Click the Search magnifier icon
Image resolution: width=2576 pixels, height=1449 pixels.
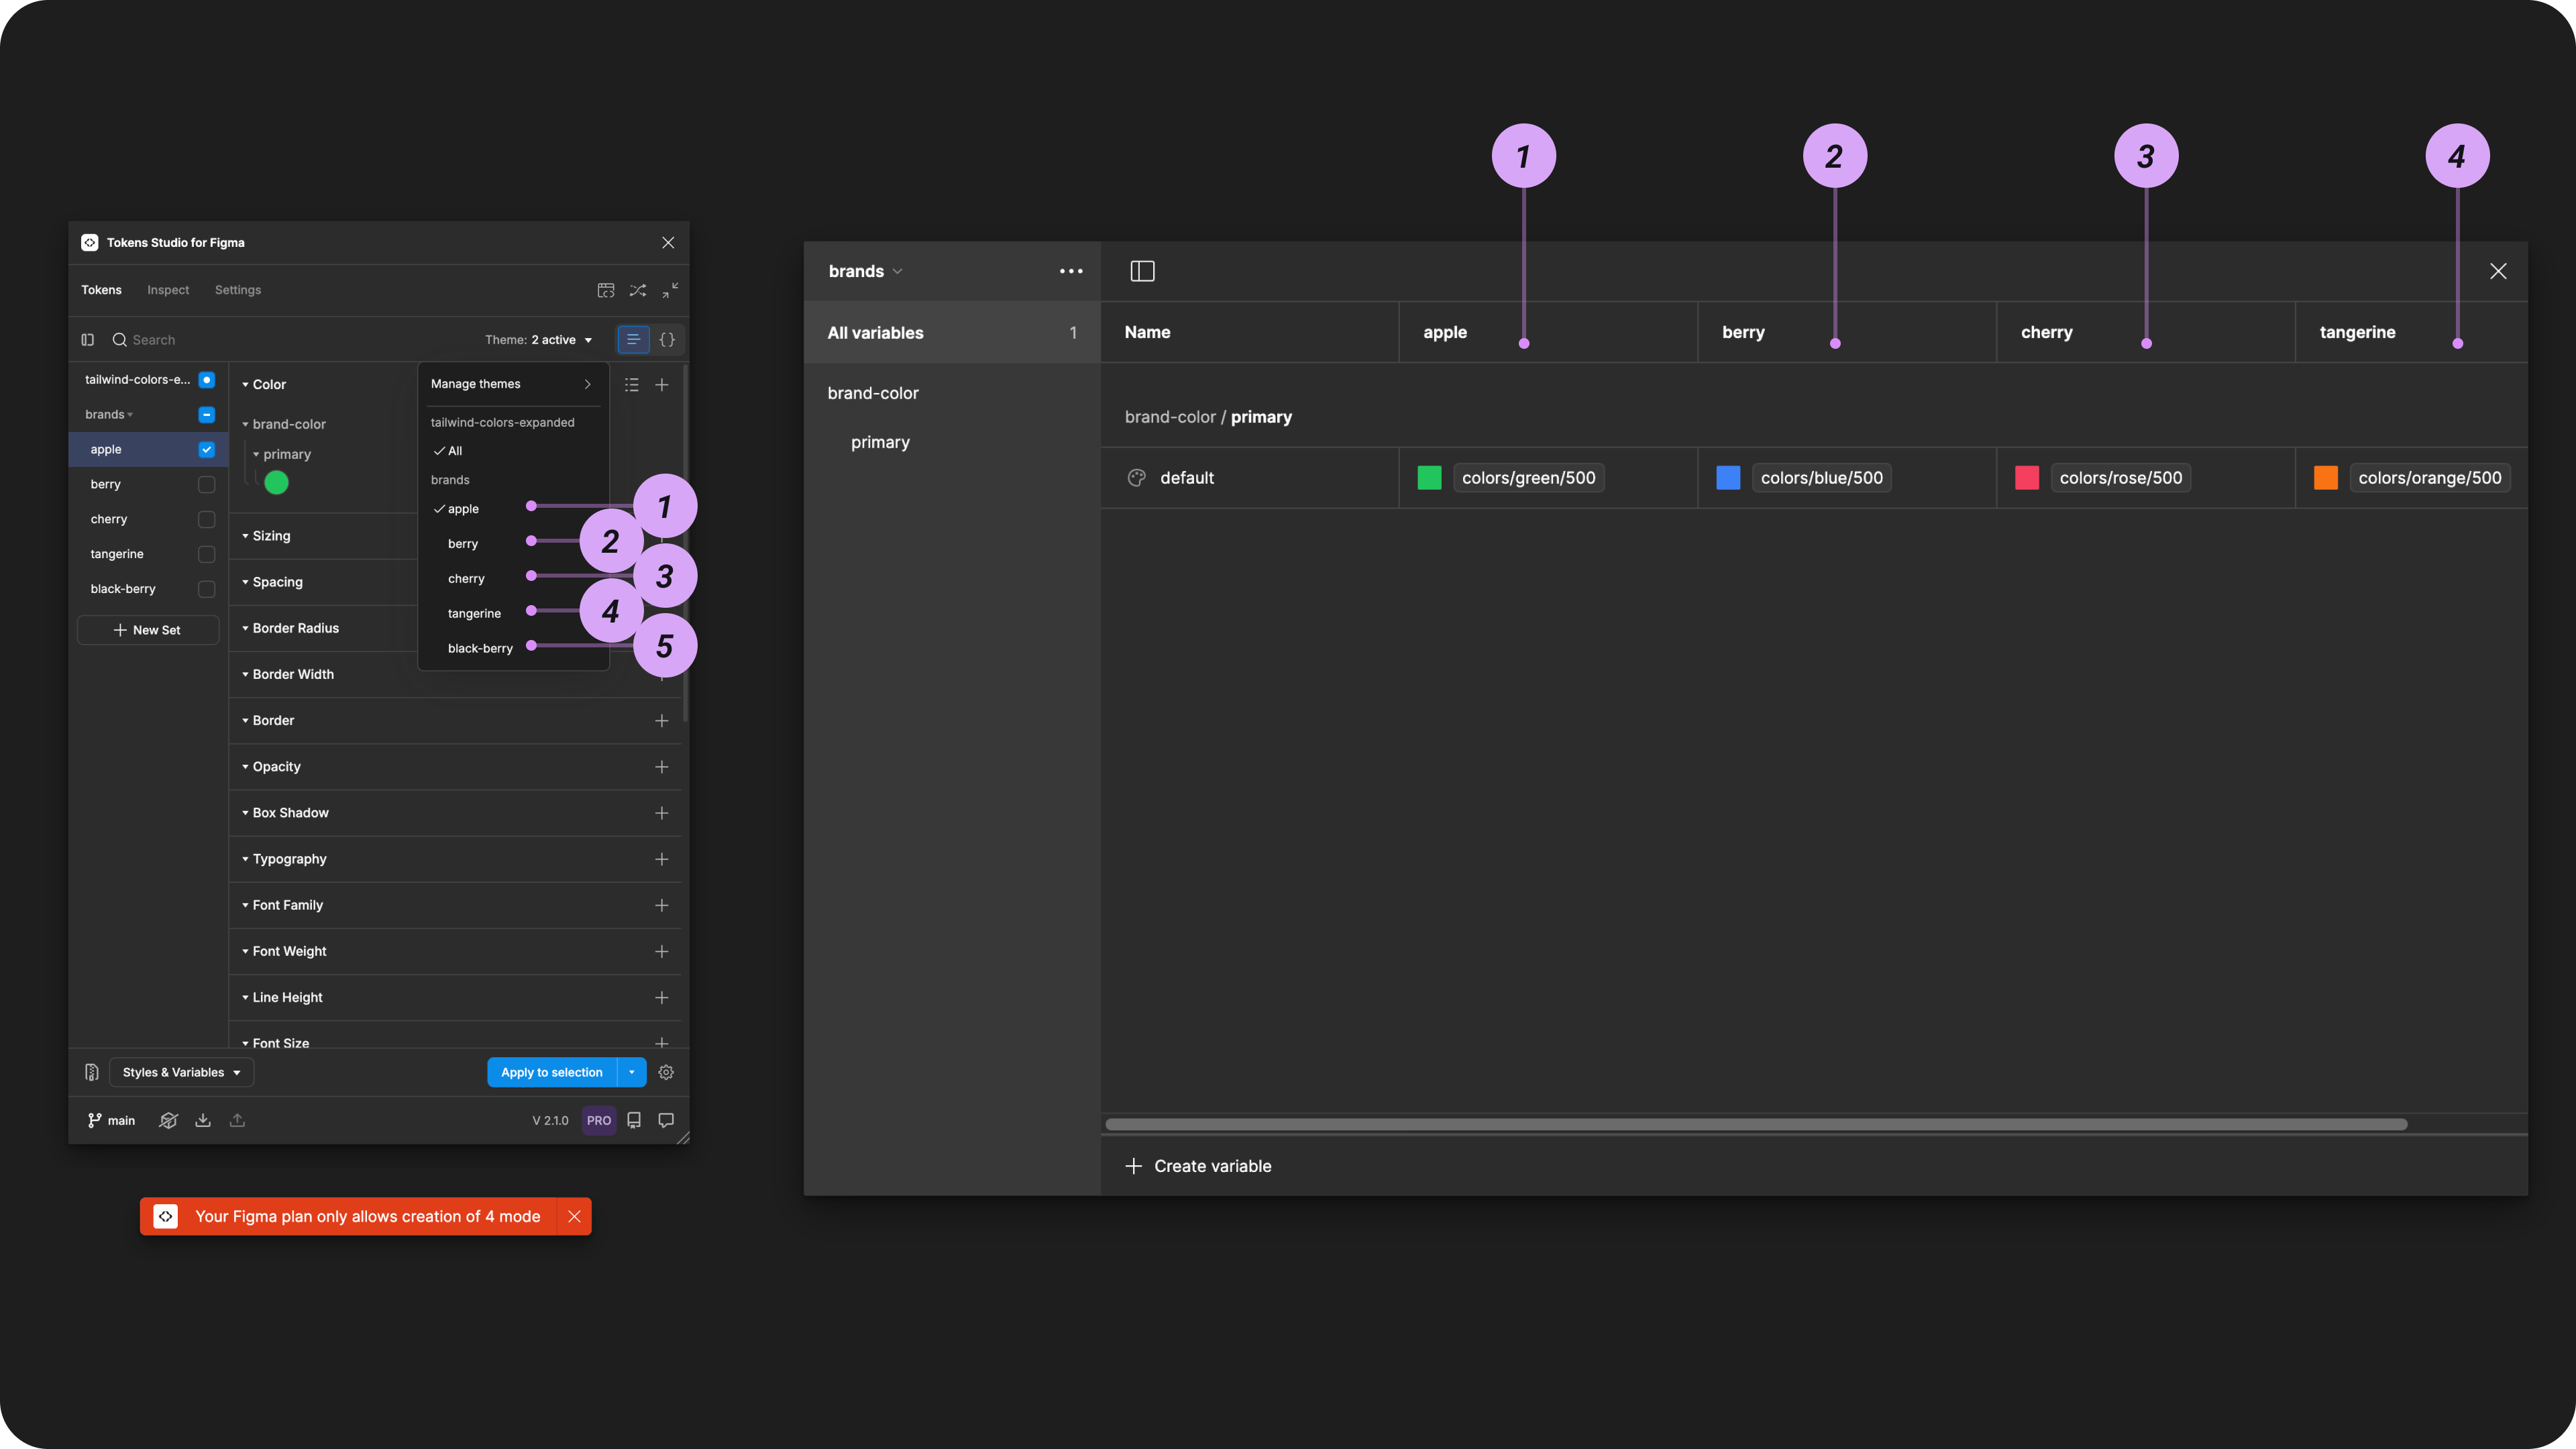coord(119,340)
